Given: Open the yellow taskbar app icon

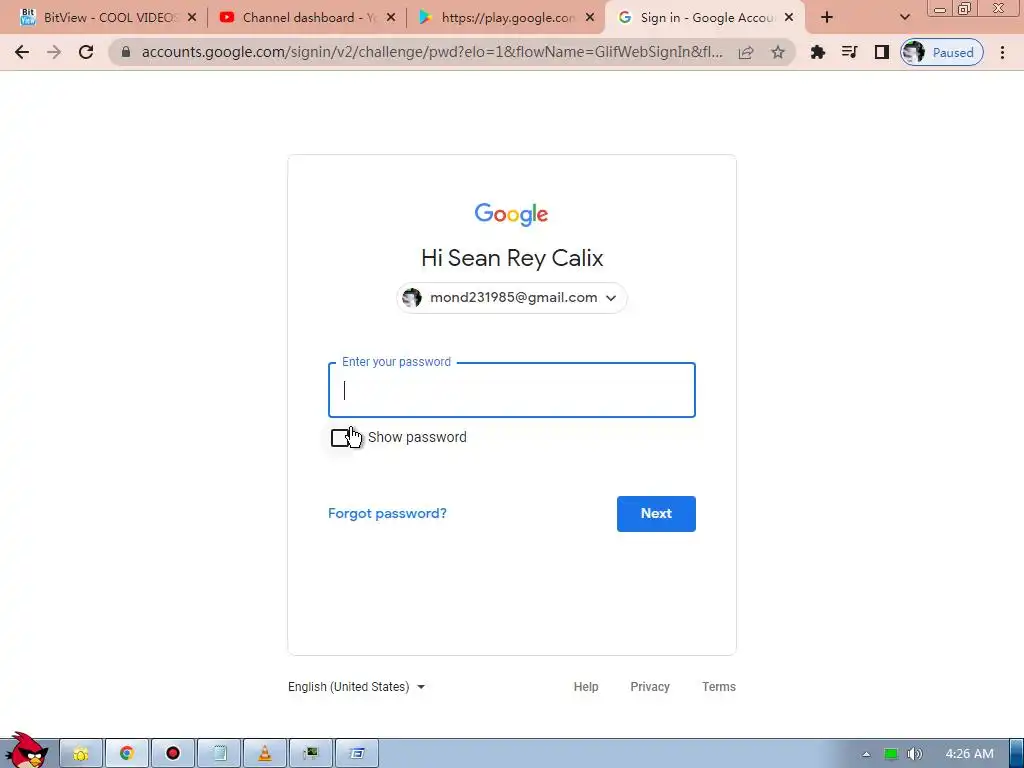Looking at the screenshot, I should 81,754.
